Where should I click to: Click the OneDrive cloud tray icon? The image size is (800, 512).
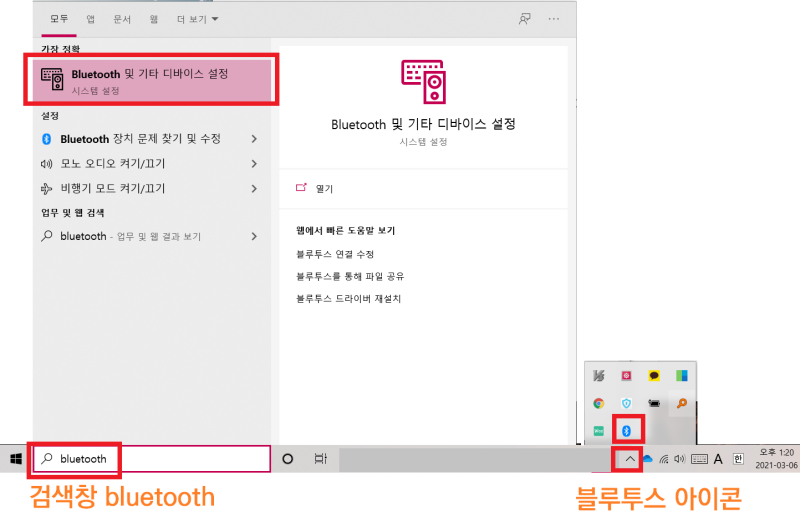tap(647, 459)
